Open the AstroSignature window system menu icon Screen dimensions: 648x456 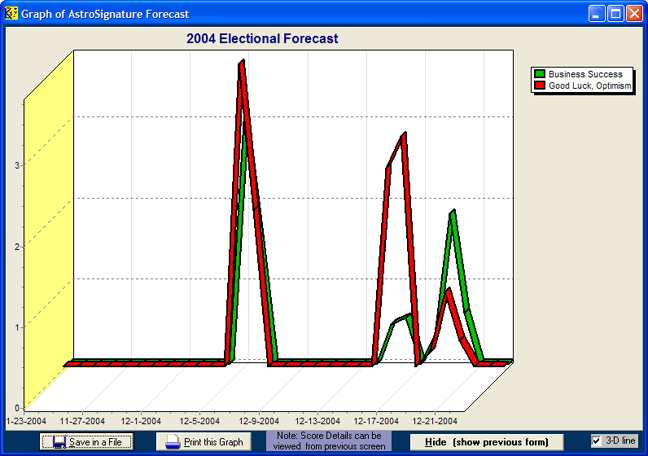click(x=11, y=14)
